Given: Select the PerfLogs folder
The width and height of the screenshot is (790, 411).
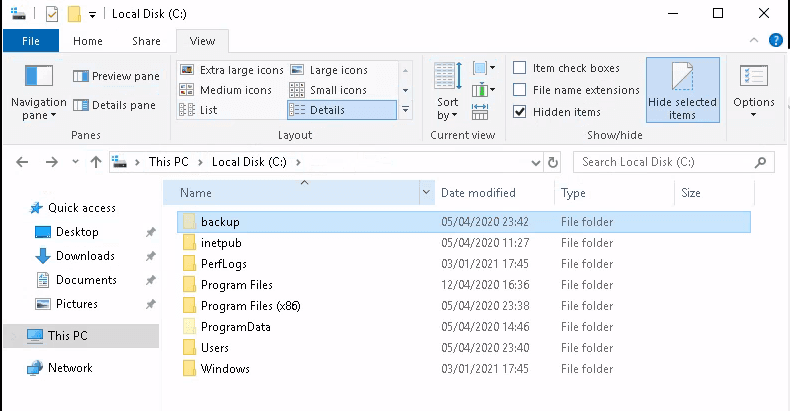Looking at the screenshot, I should click(464, 264).
